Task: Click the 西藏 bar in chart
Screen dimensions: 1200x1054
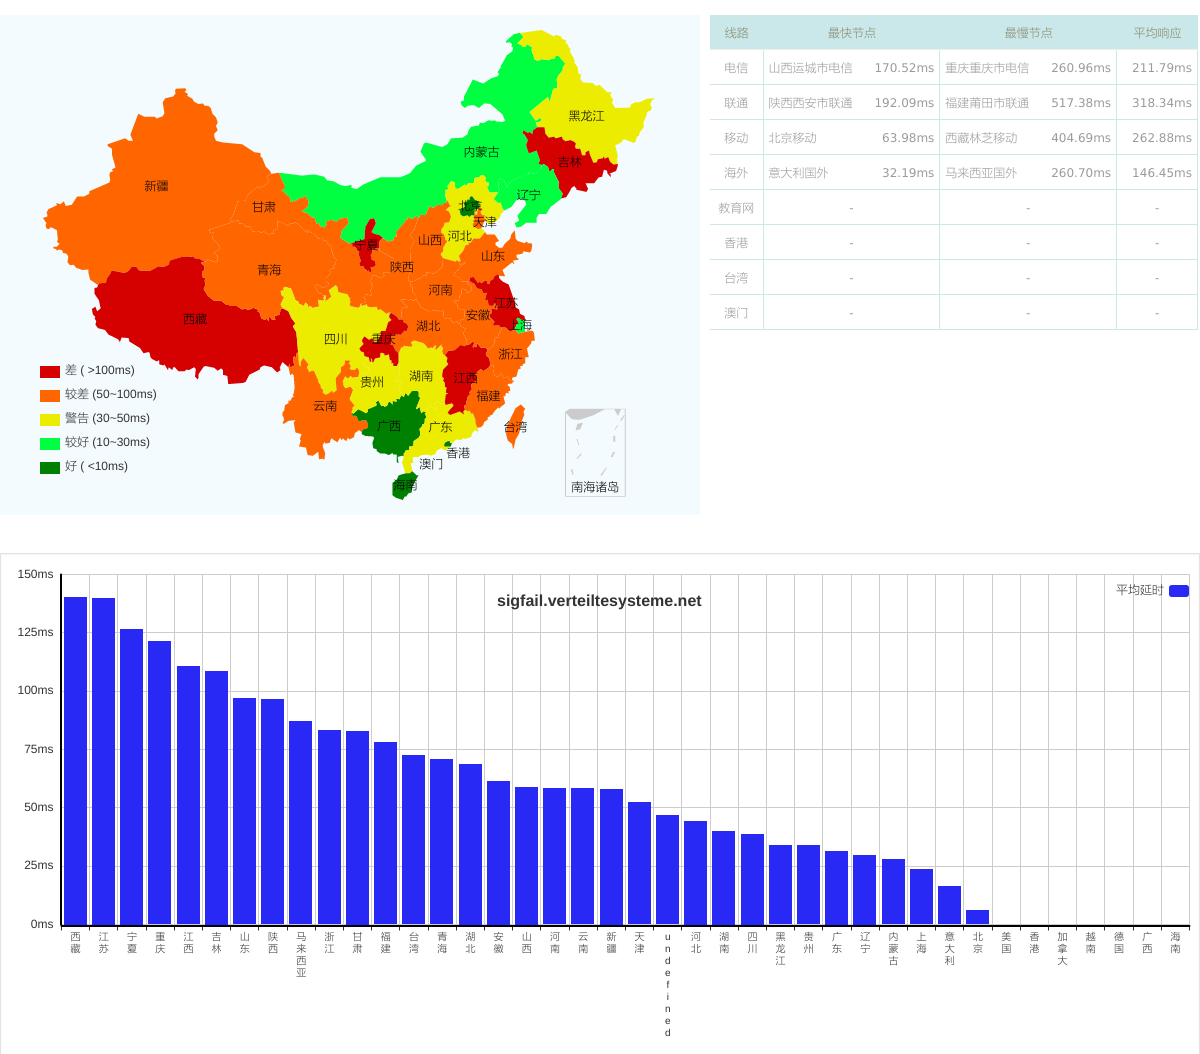Action: (75, 760)
